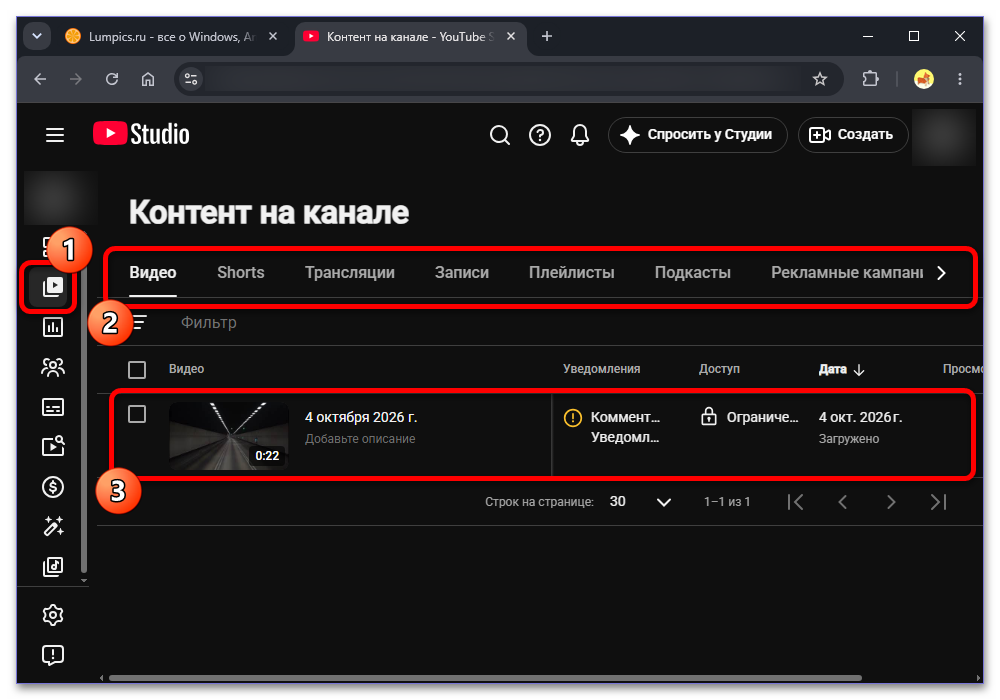1000x700 pixels.
Task: Switch to the Shorts tab
Action: (240, 273)
